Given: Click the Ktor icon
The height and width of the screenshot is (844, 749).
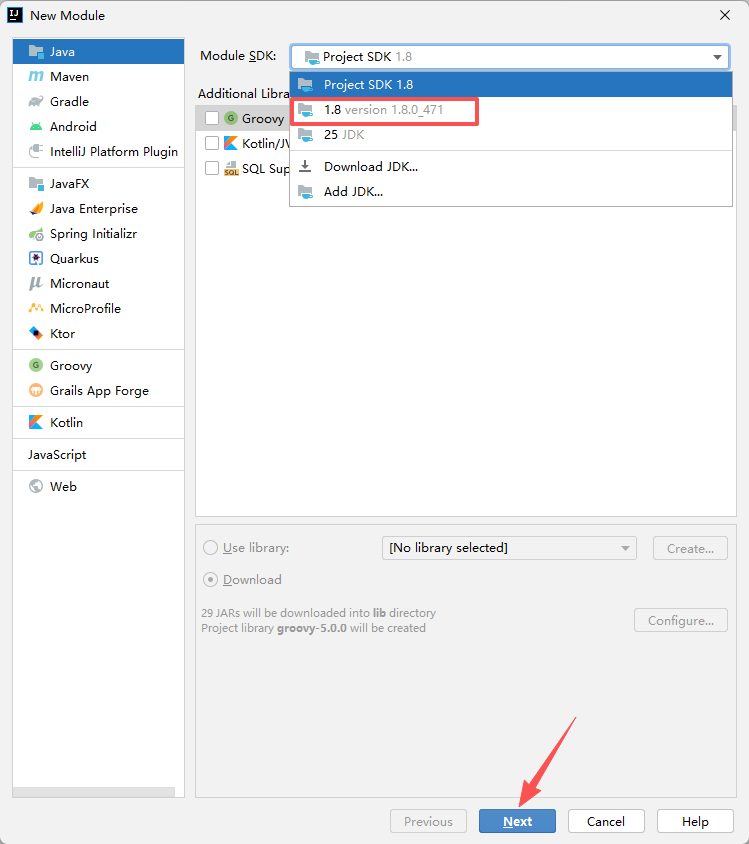Looking at the screenshot, I should coord(36,333).
